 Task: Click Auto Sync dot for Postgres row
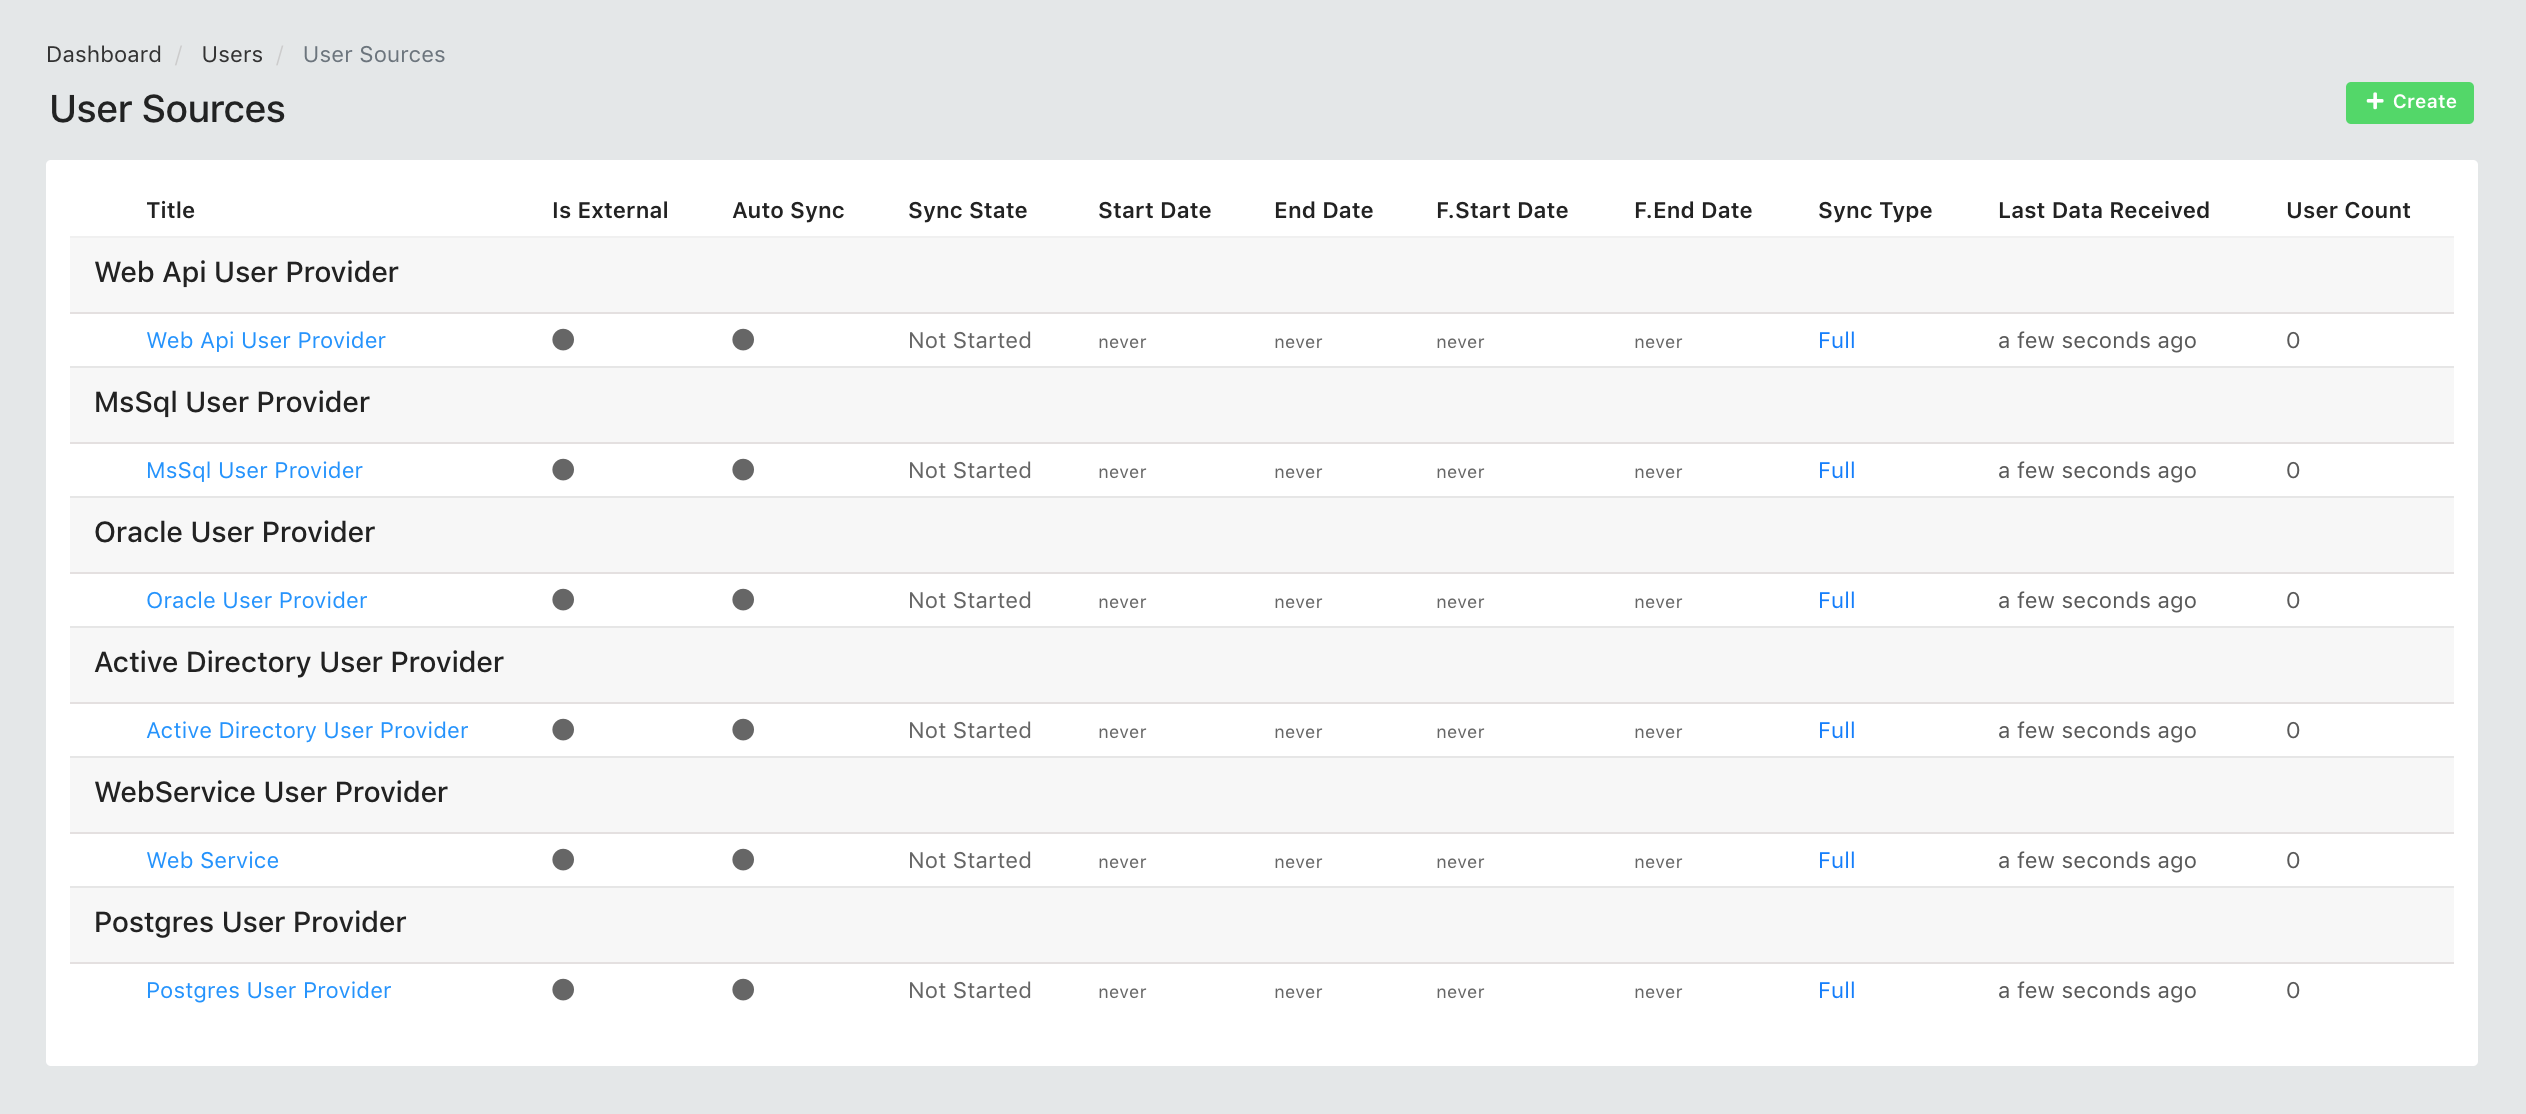coord(743,990)
